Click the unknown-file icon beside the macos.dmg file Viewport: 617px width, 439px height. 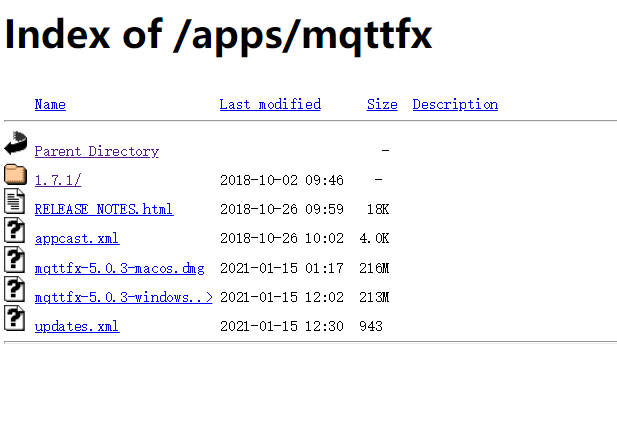tap(15, 260)
